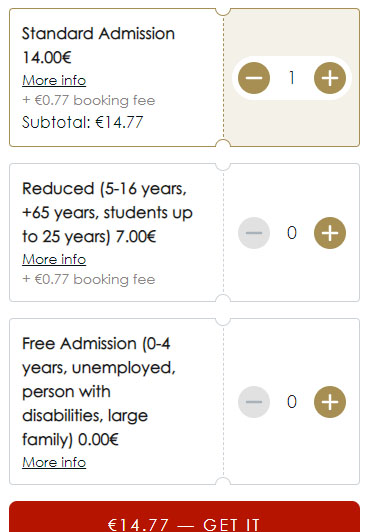The height and width of the screenshot is (532, 367).
Task: Click the Reduced (5-16 years) ticket title
Action: (107, 213)
